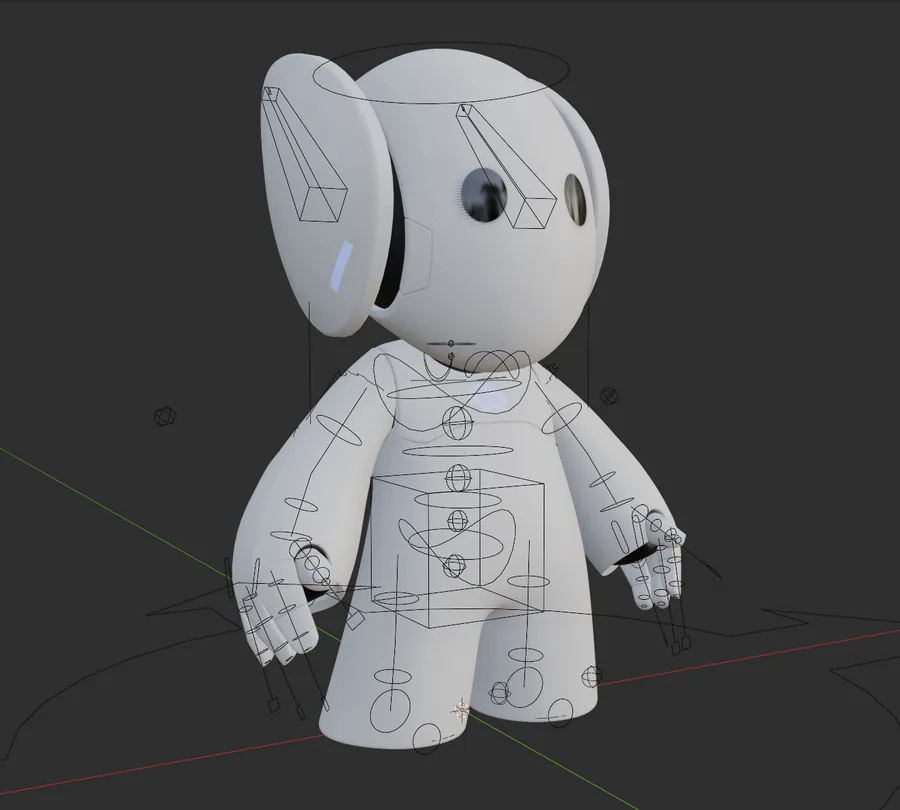This screenshot has width=900, height=810.
Task: Click the character's large dark round eye
Action: click(484, 195)
